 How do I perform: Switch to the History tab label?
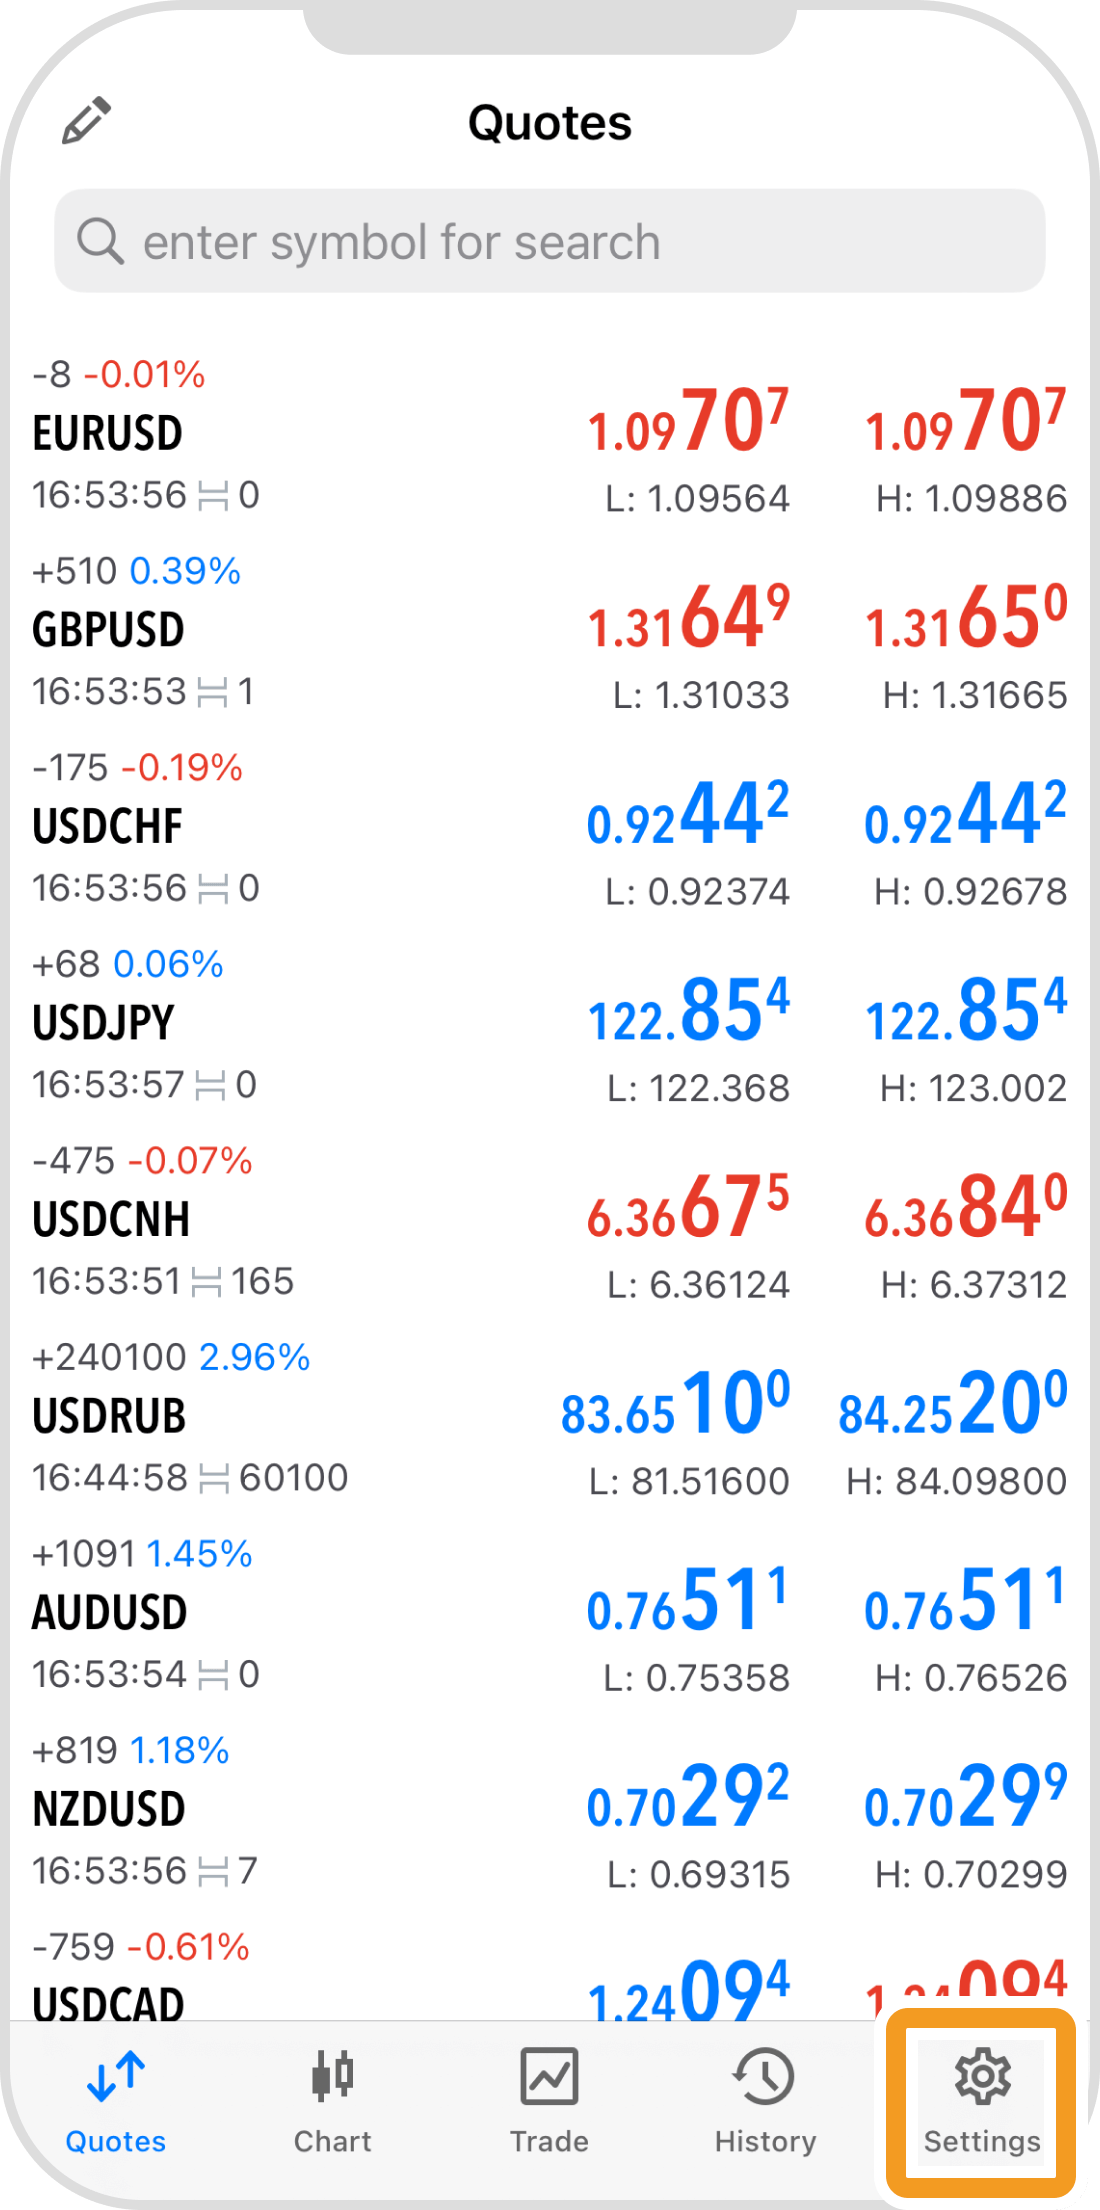click(x=765, y=2141)
